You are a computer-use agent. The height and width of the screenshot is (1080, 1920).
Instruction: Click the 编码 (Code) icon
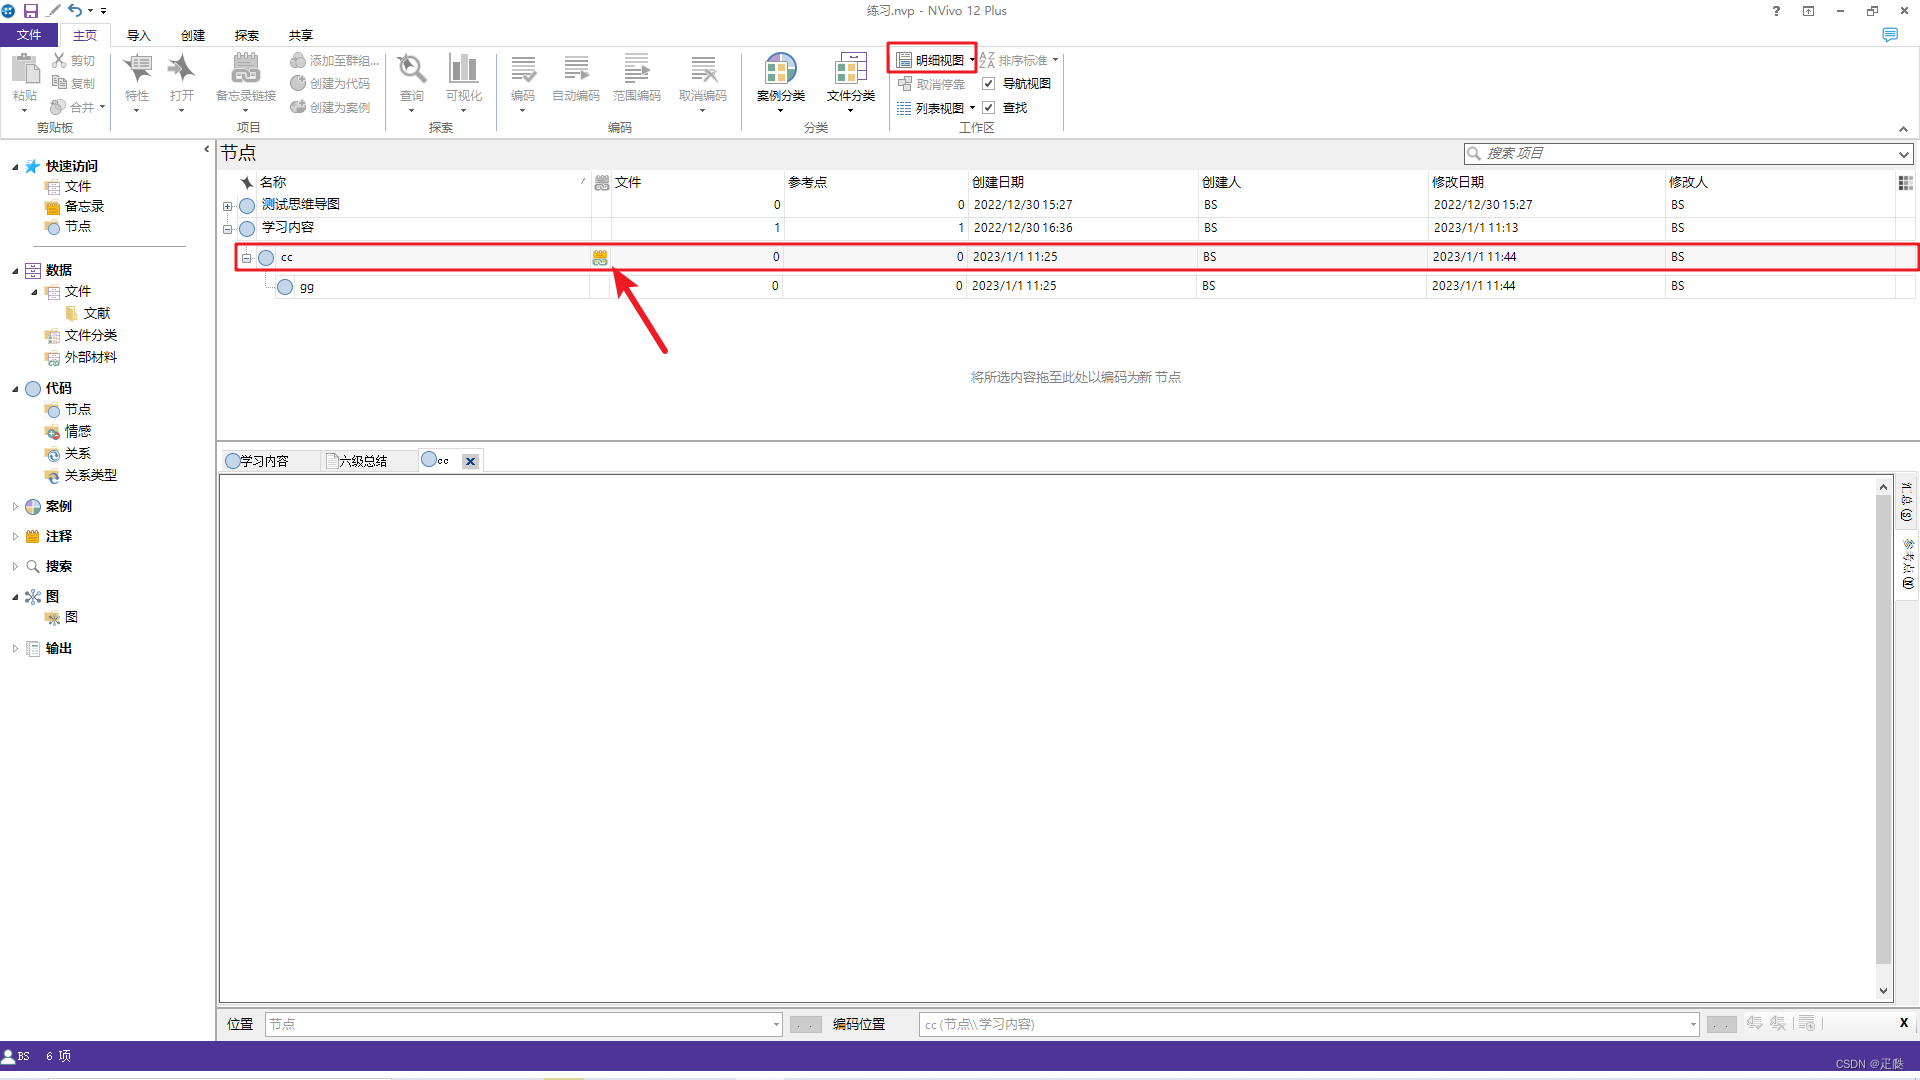coord(523,69)
